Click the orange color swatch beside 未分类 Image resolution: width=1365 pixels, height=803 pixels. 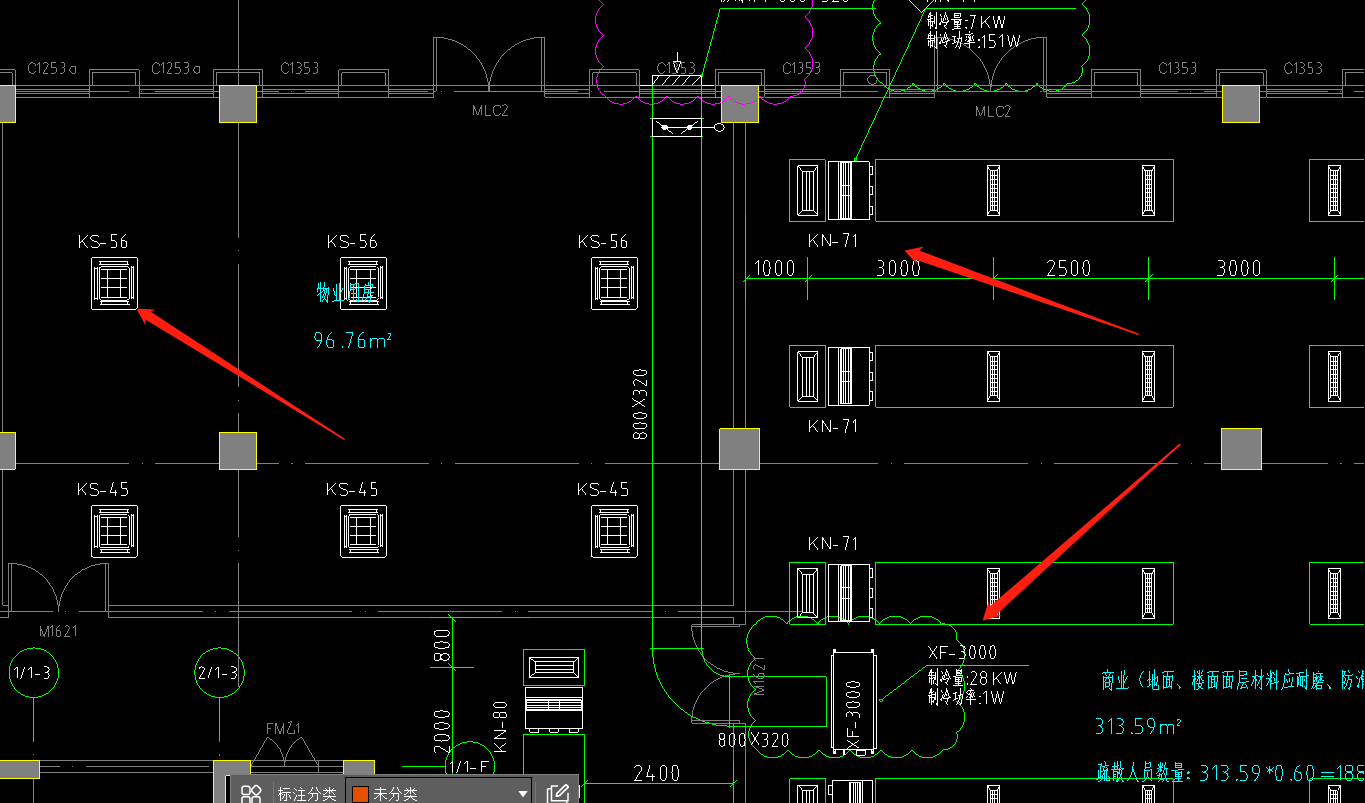click(360, 794)
